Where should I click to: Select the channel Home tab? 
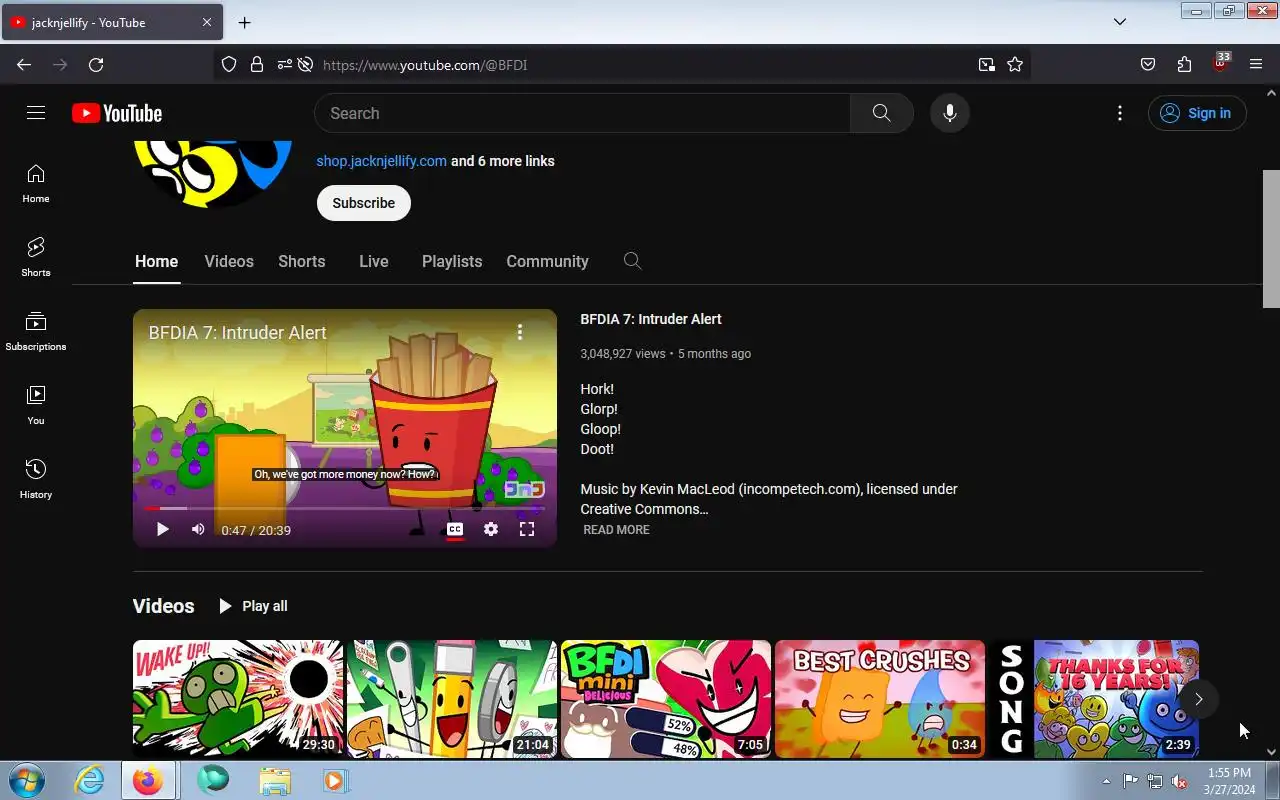pyautogui.click(x=156, y=261)
